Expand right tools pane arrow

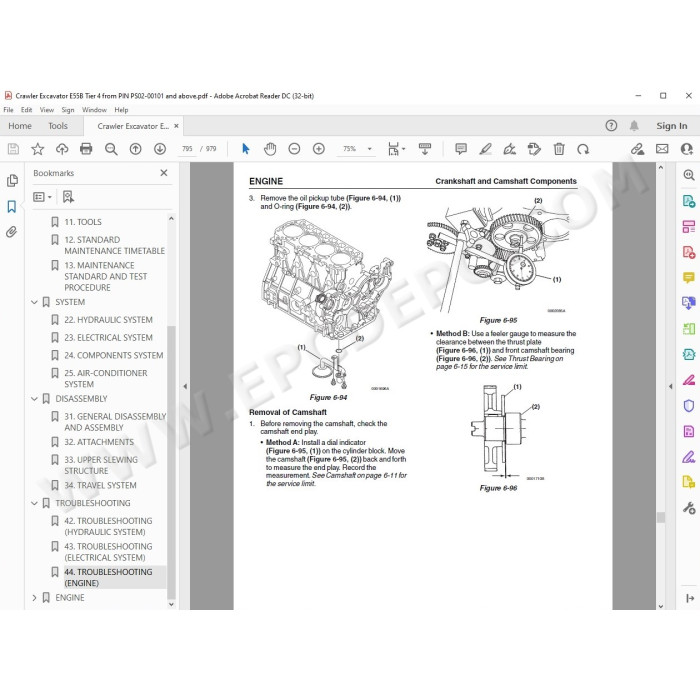(670, 386)
